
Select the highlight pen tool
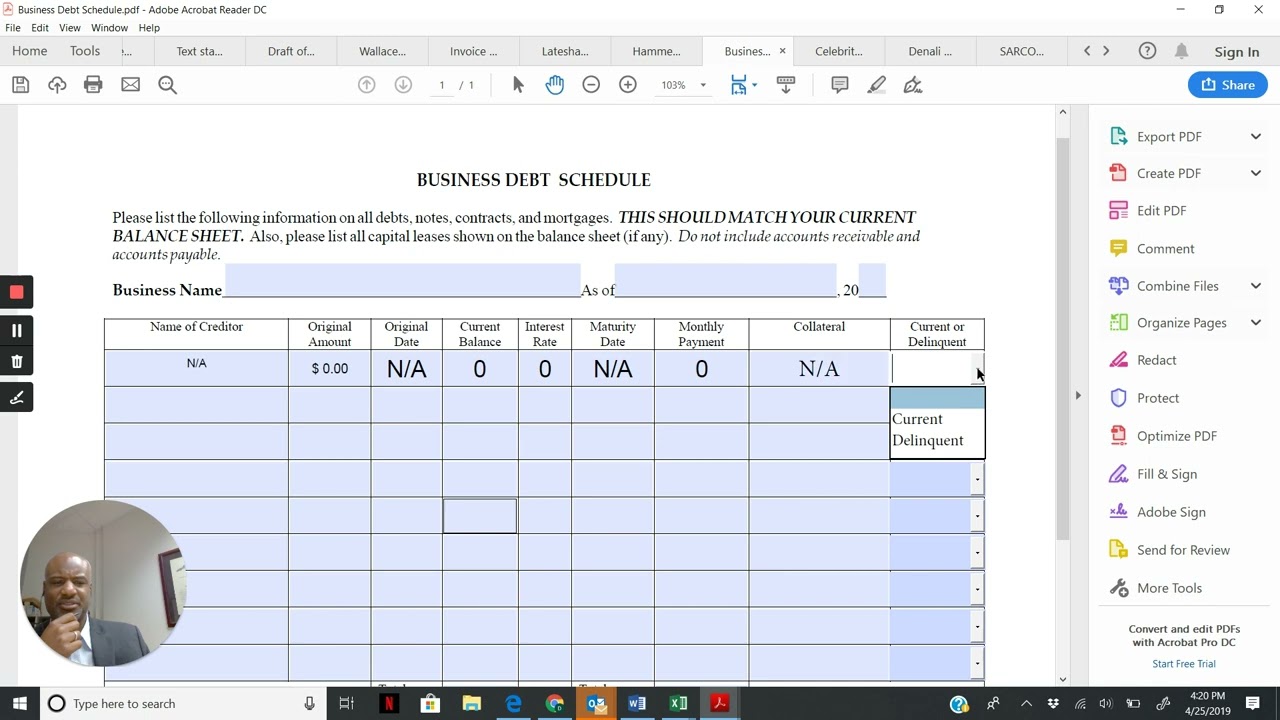[x=876, y=85]
